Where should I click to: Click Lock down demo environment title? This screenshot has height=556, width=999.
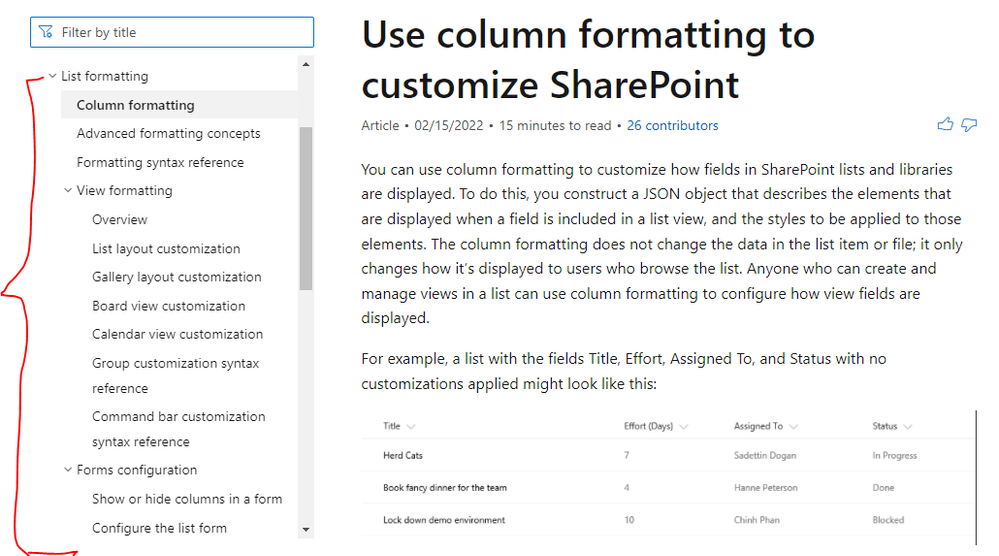pos(444,520)
